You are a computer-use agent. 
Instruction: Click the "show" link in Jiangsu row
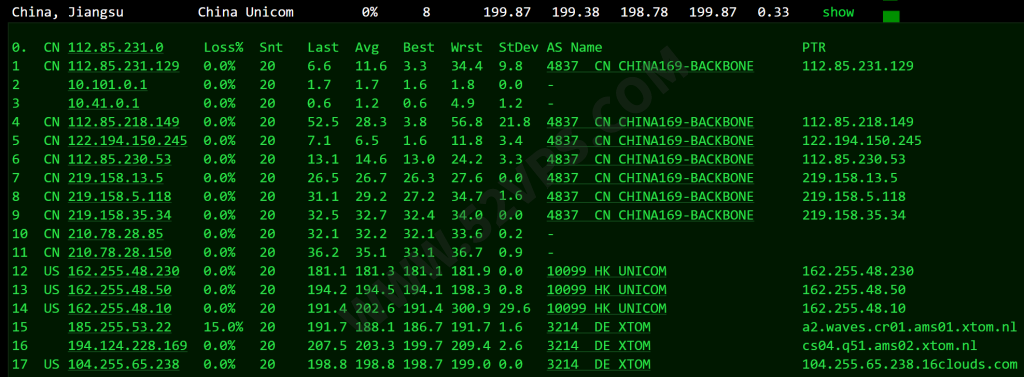click(838, 12)
